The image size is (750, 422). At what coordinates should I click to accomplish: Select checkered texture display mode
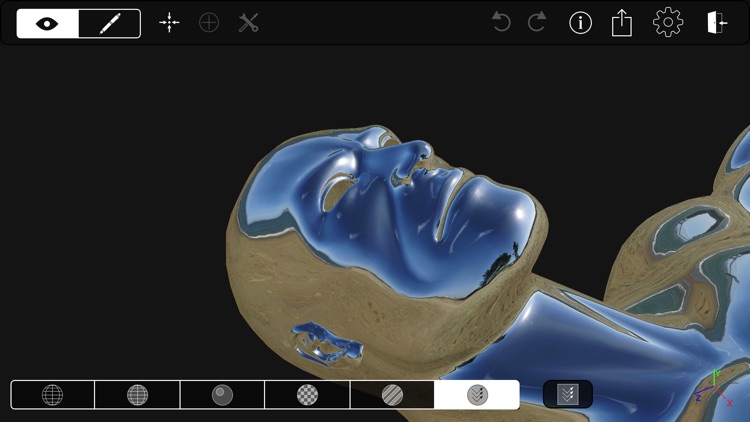[x=307, y=395]
